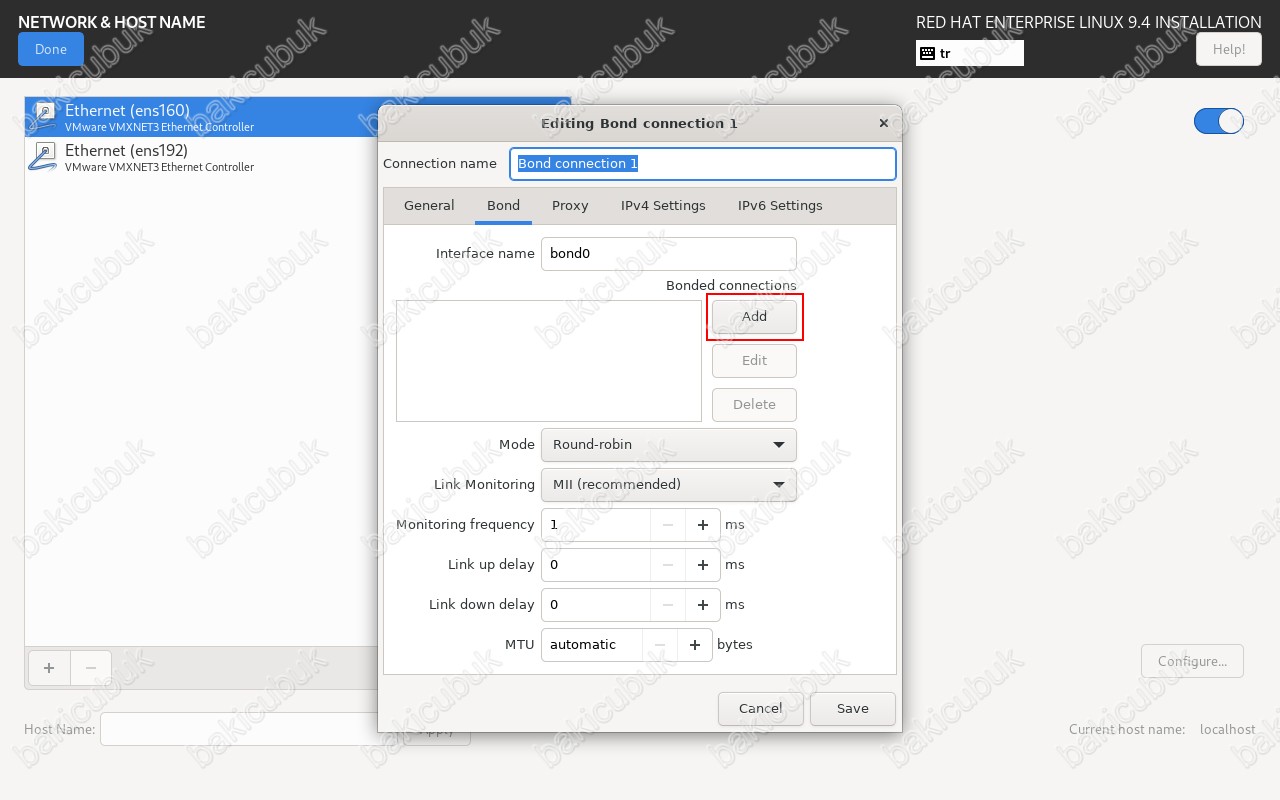Screen dimensions: 1280x800
Task: Decrease Monitoring frequency with minus
Action: (668, 525)
